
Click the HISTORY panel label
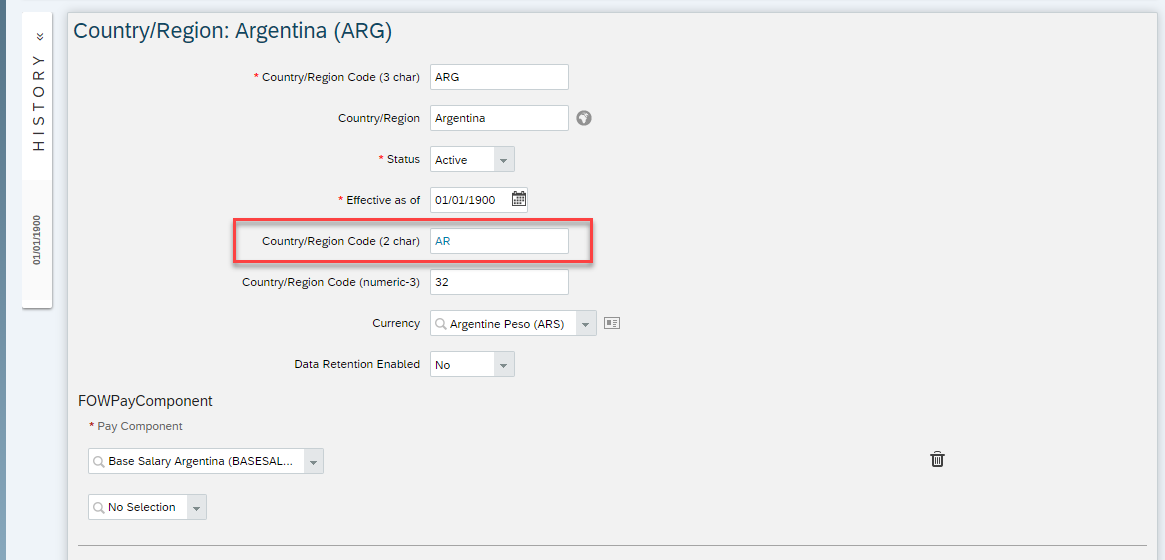coord(39,102)
